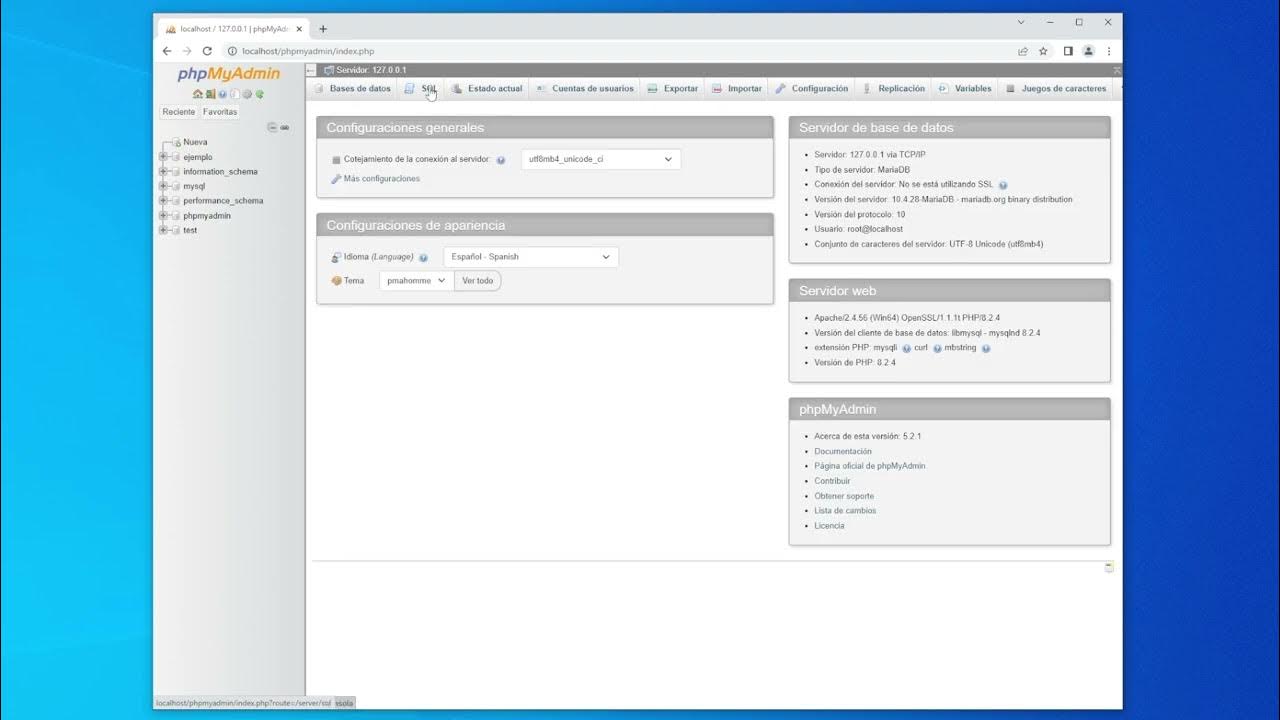
Task: Open the Importar tab
Action: click(737, 89)
